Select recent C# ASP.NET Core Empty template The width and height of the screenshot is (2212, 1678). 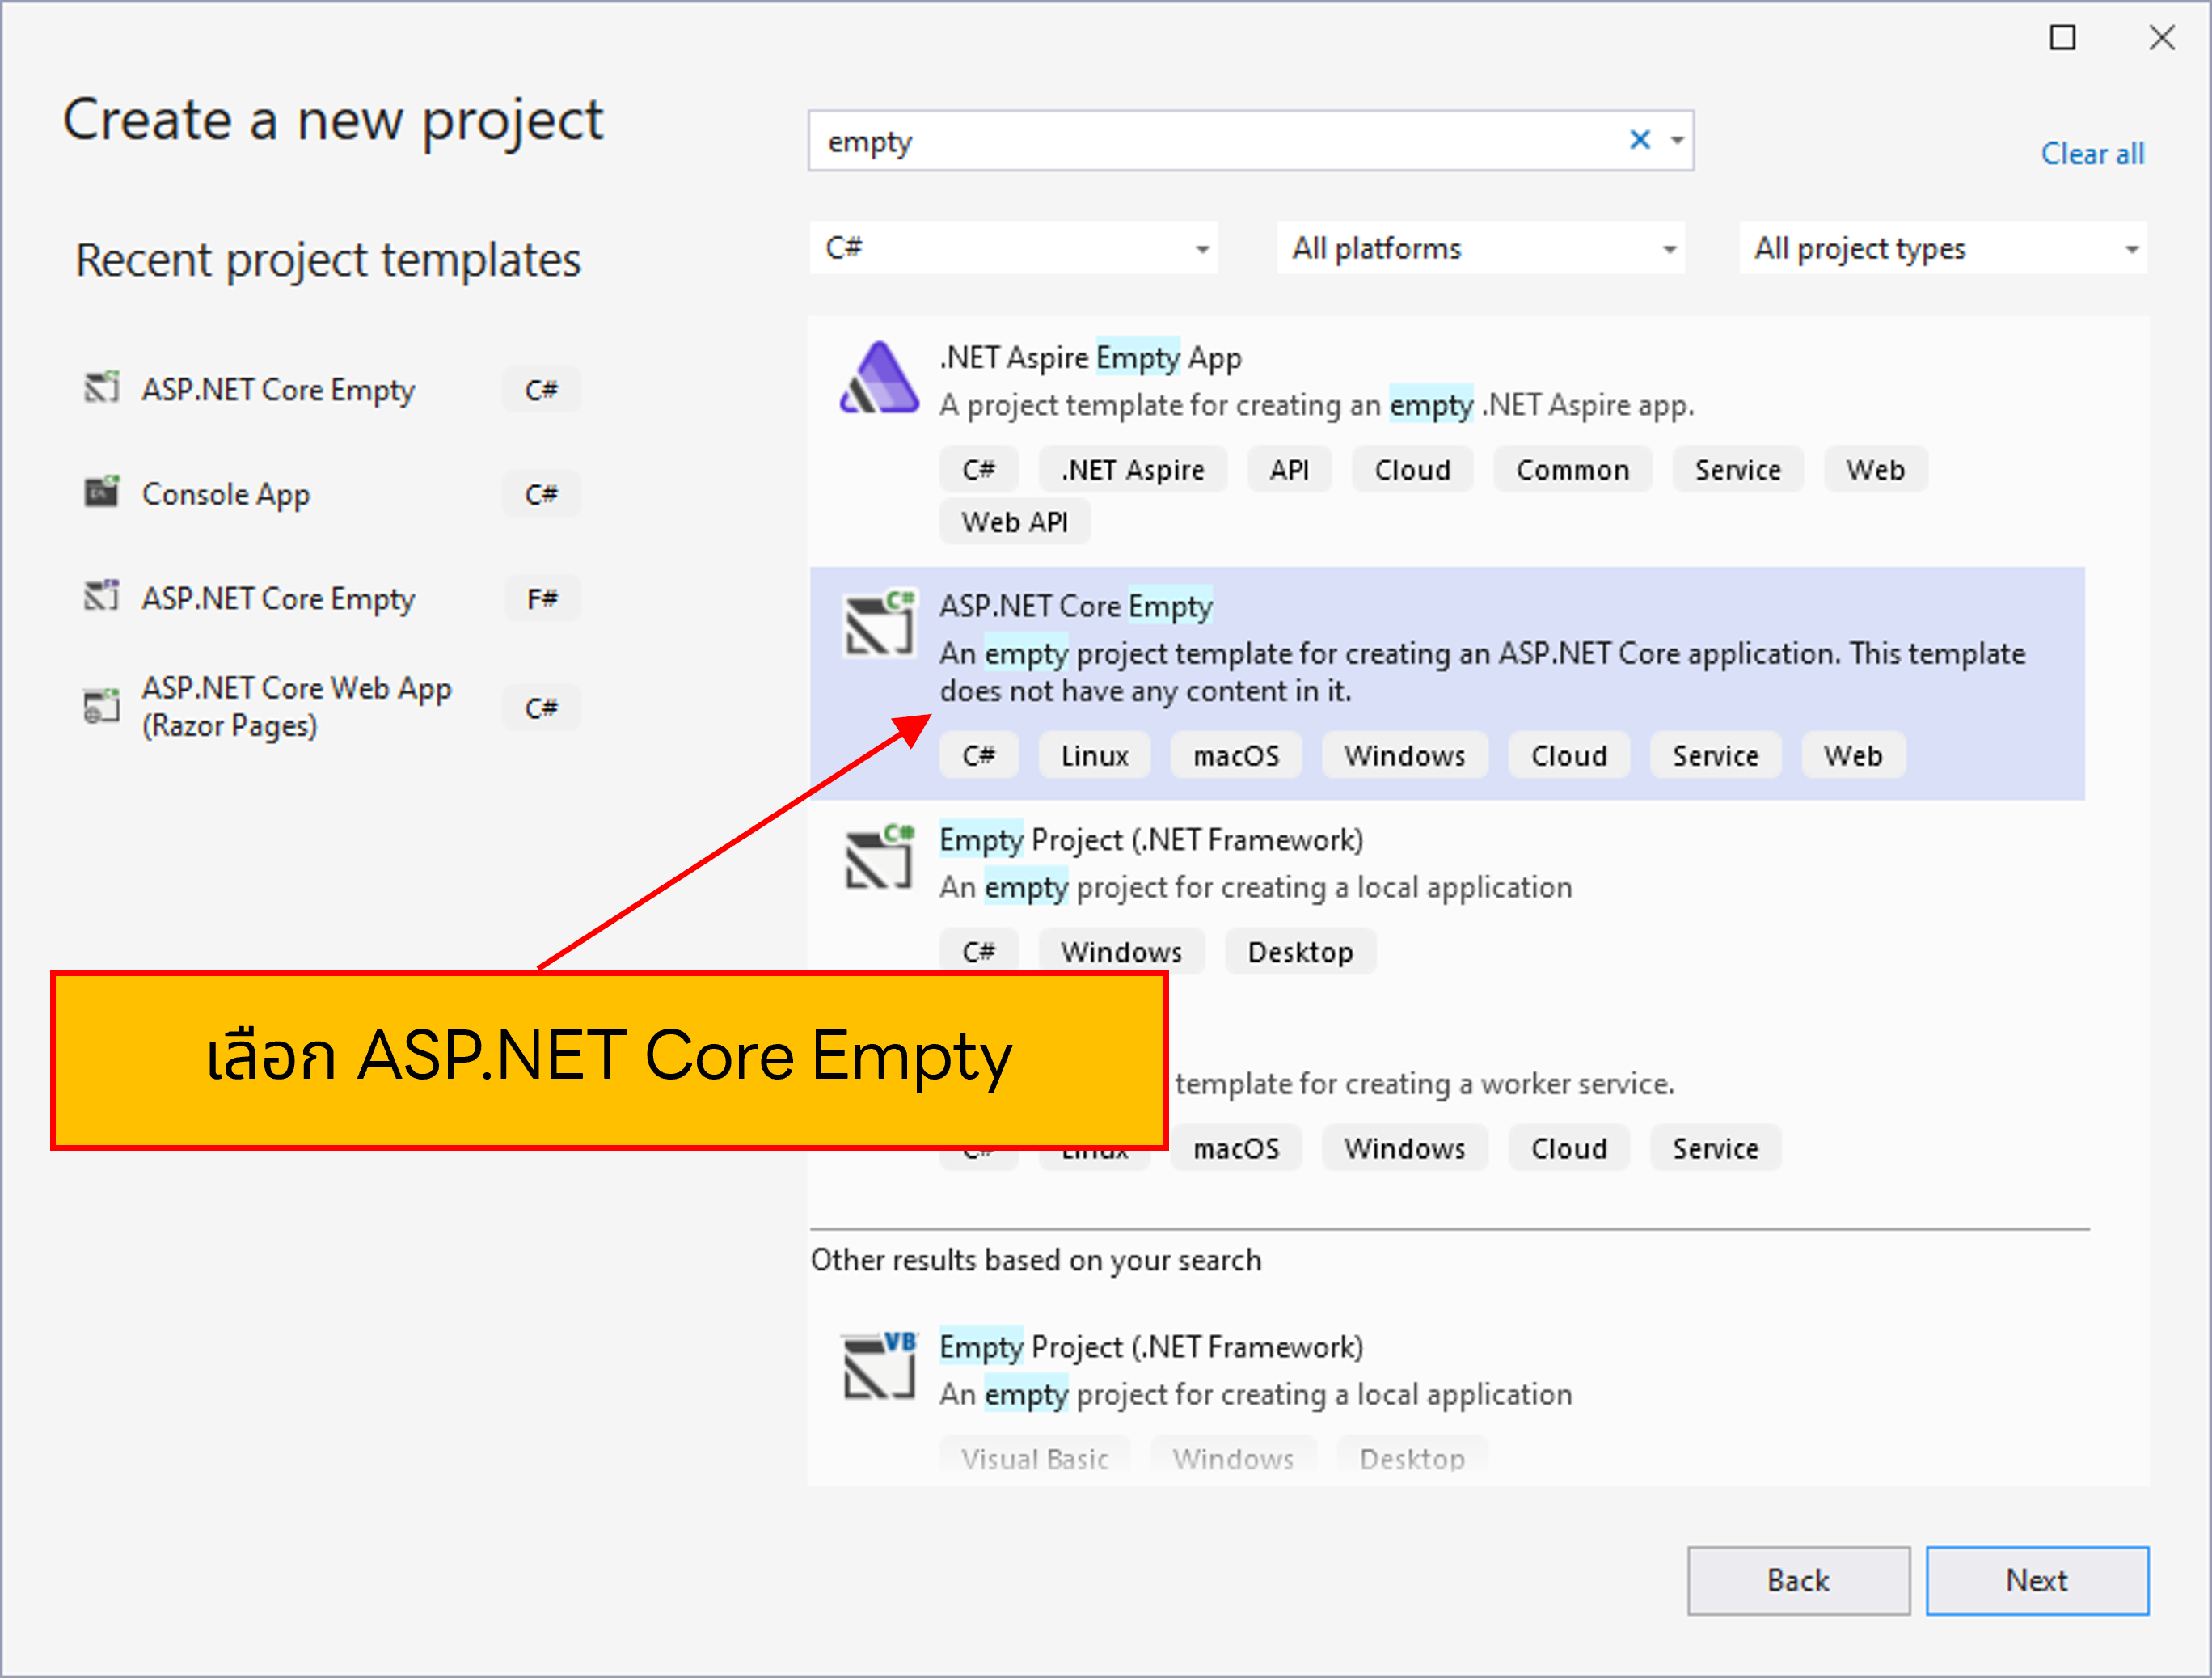278,390
